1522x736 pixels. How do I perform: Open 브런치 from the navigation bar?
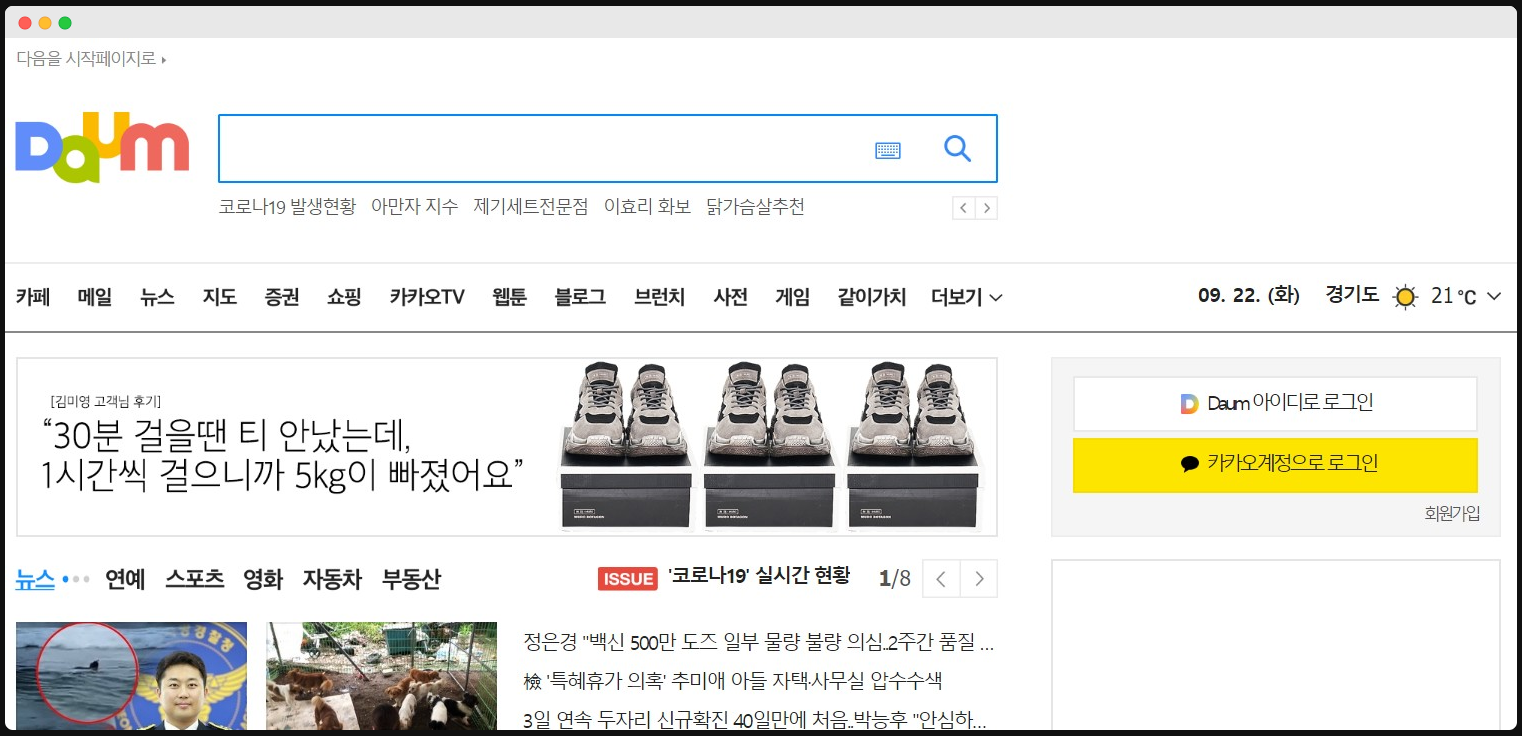pos(659,297)
